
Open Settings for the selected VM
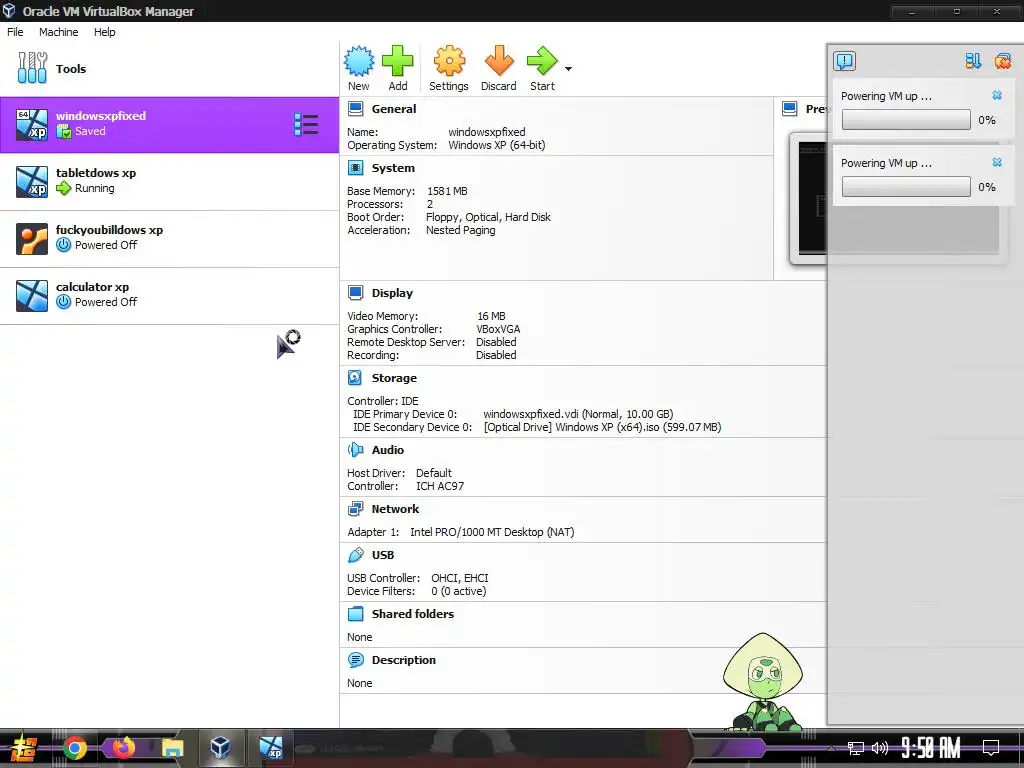coord(449,68)
